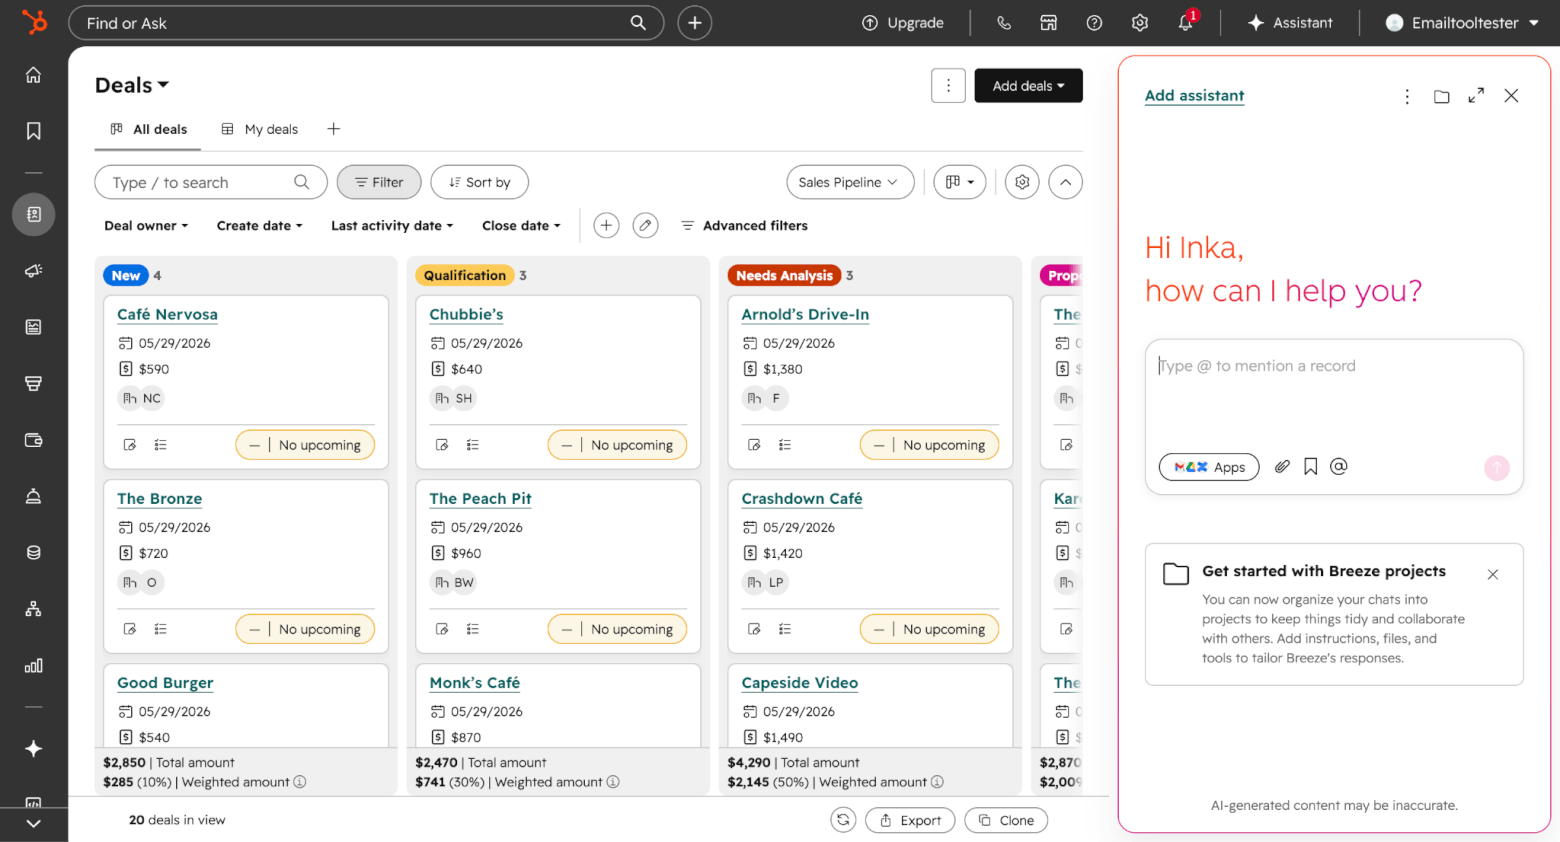Open the Notifications bell icon
Image resolution: width=1560 pixels, height=842 pixels.
click(x=1186, y=23)
